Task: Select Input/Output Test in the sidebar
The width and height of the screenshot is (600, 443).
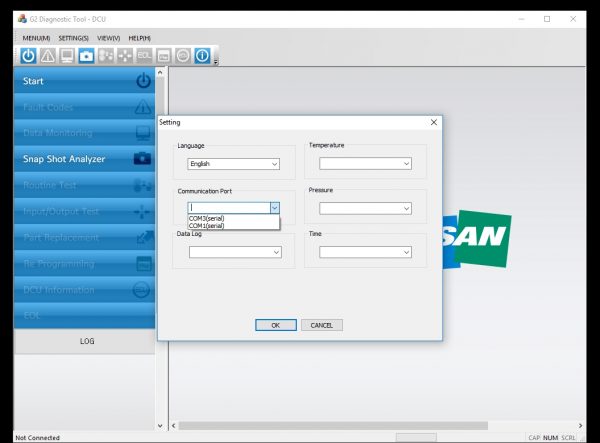Action: (85, 211)
